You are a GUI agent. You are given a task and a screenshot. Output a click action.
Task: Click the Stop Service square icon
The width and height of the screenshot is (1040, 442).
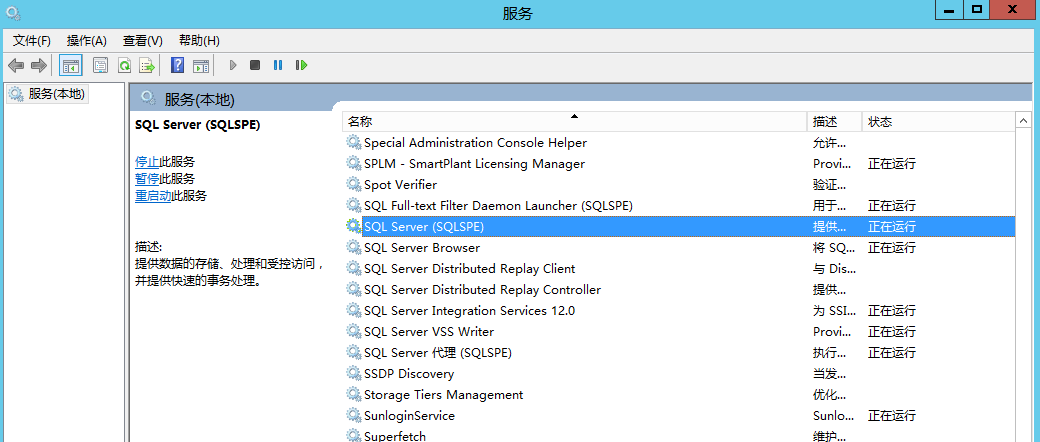point(255,65)
